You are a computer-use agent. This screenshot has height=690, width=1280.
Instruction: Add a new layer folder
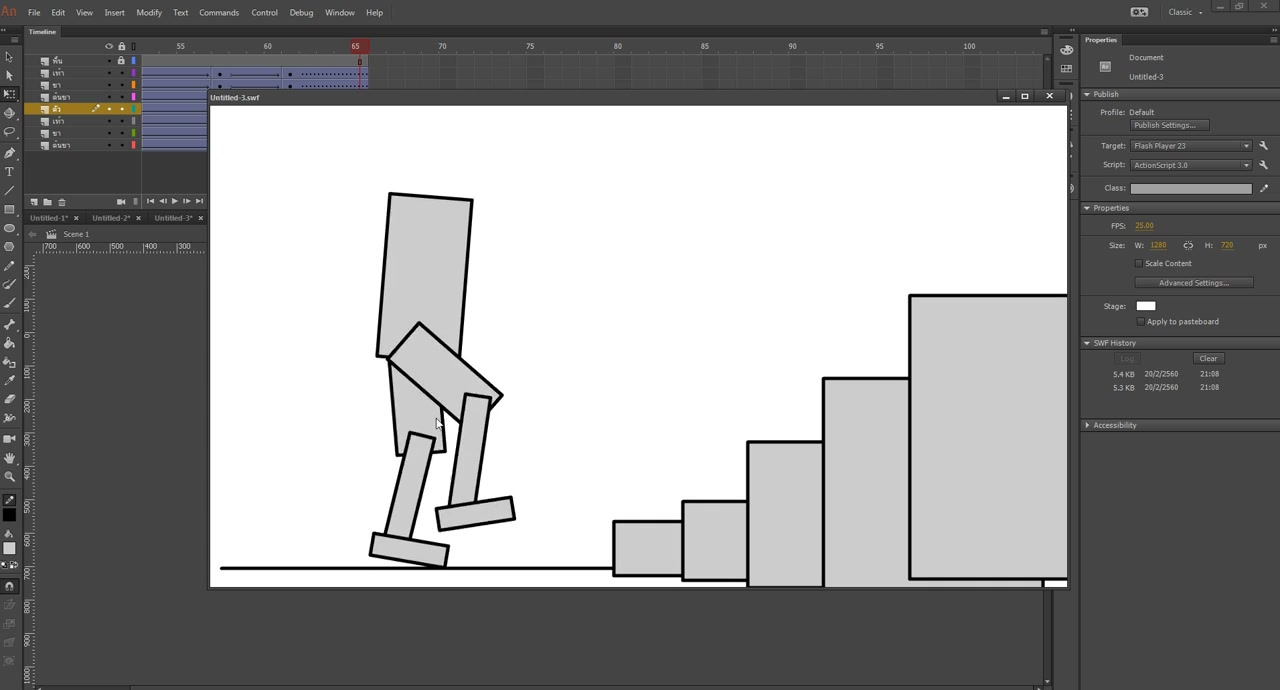(47, 202)
